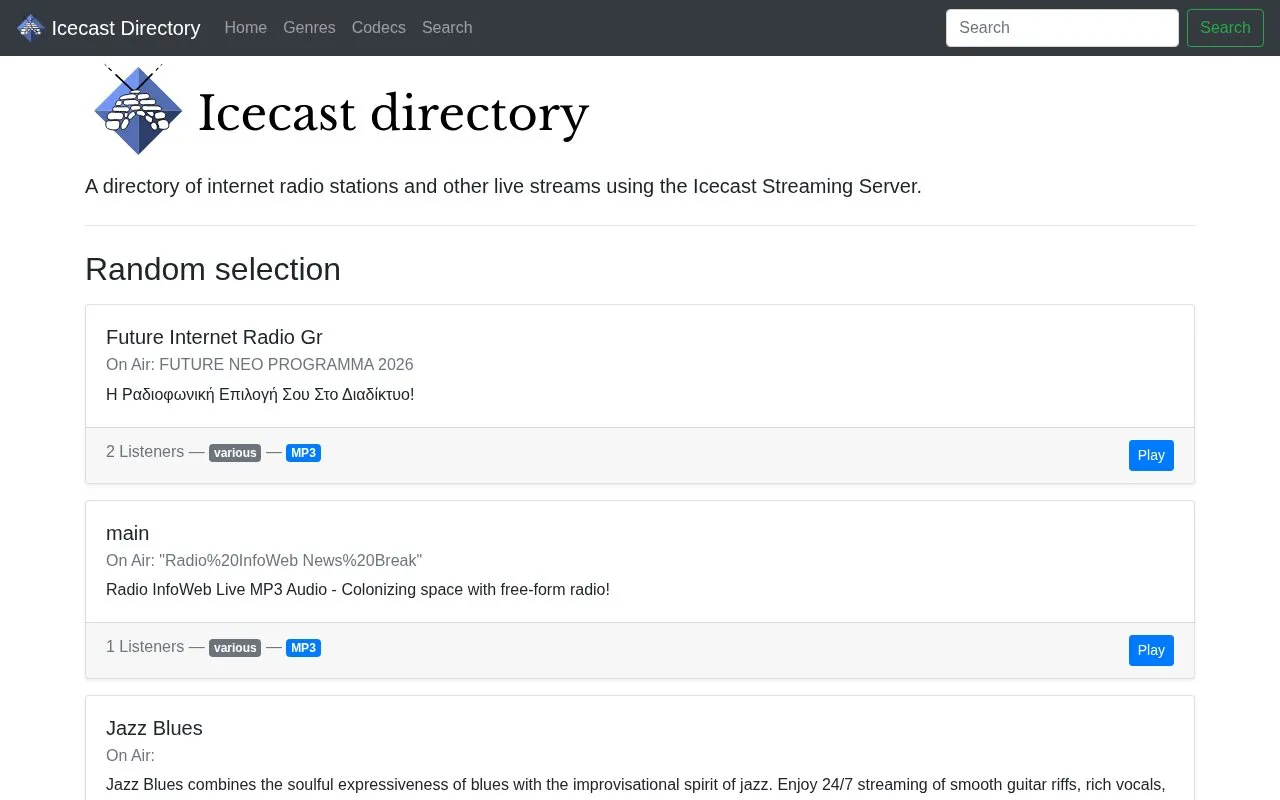
Task: Select the MP3 codec badge under main station
Action: [x=303, y=648]
